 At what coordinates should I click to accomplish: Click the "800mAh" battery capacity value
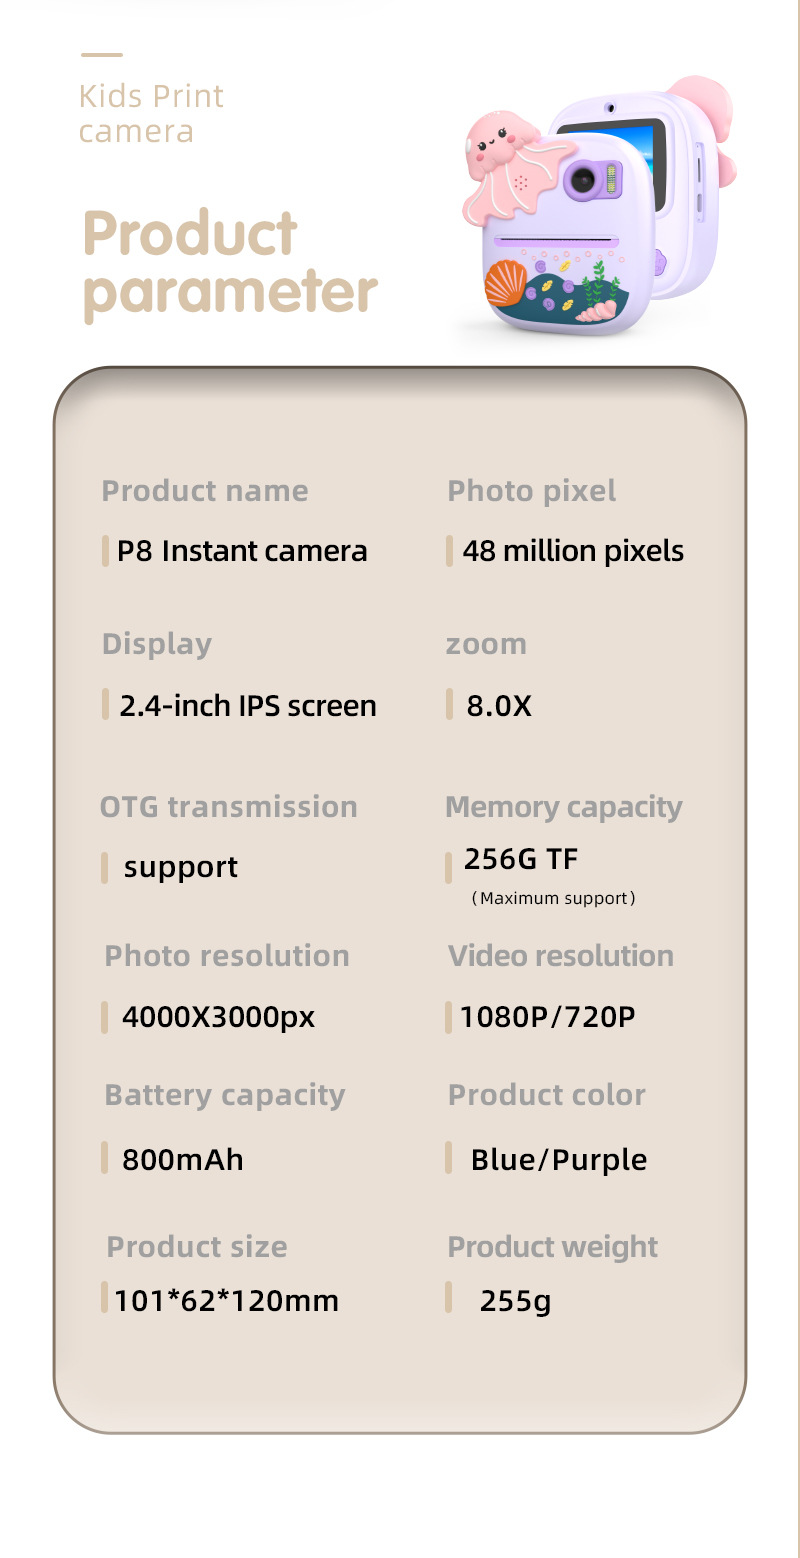tap(182, 1160)
